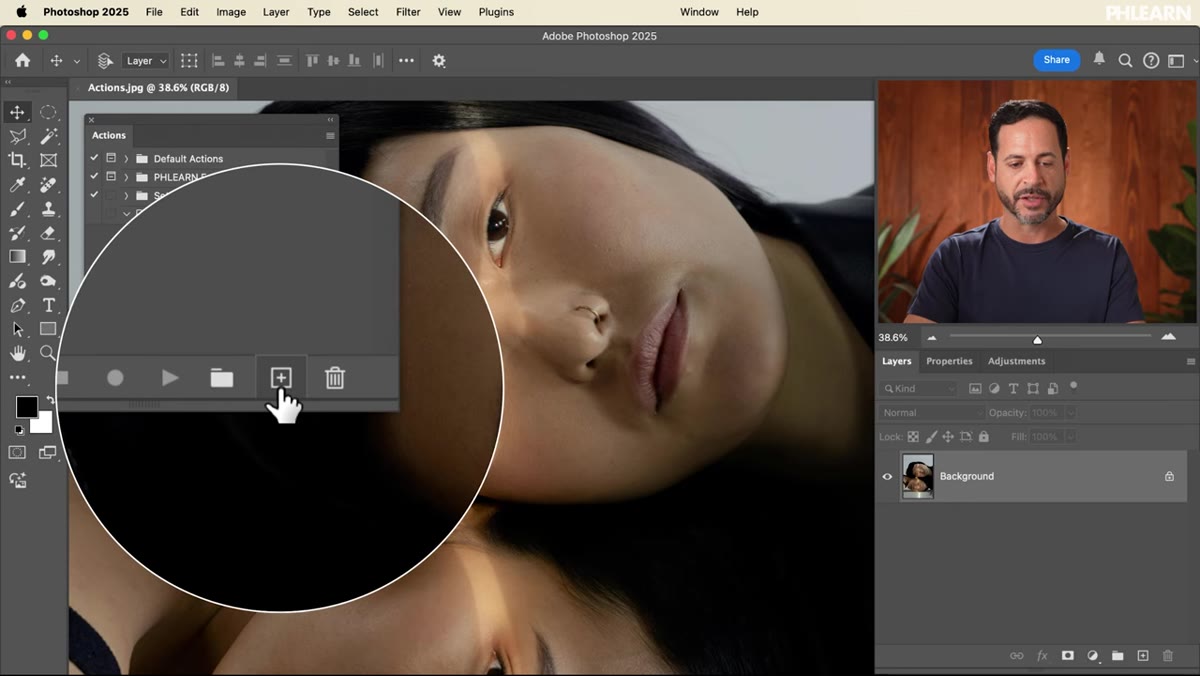
Task: Open the Layers panel menu
Action: click(1190, 361)
